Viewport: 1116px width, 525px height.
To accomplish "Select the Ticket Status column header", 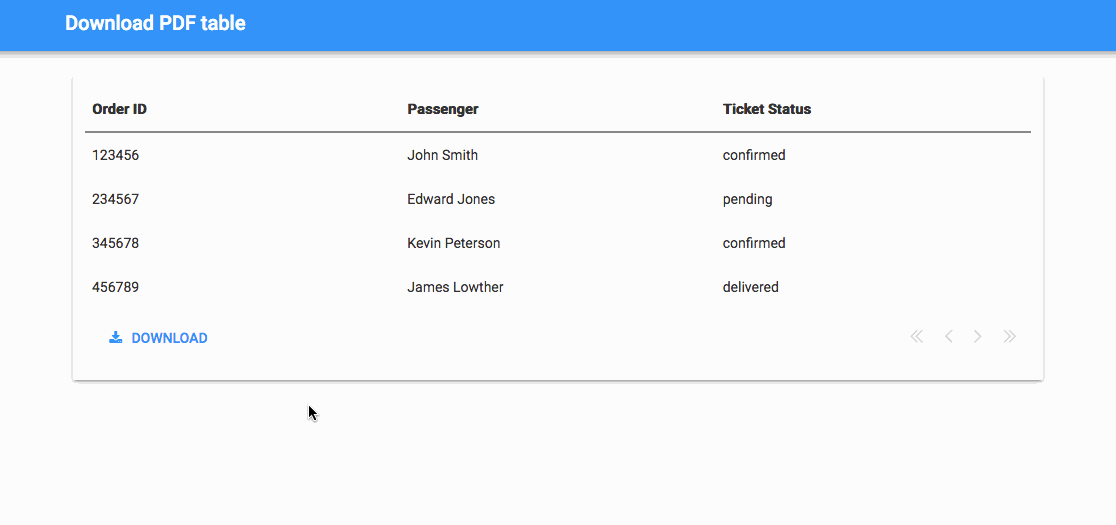I will click(x=767, y=110).
